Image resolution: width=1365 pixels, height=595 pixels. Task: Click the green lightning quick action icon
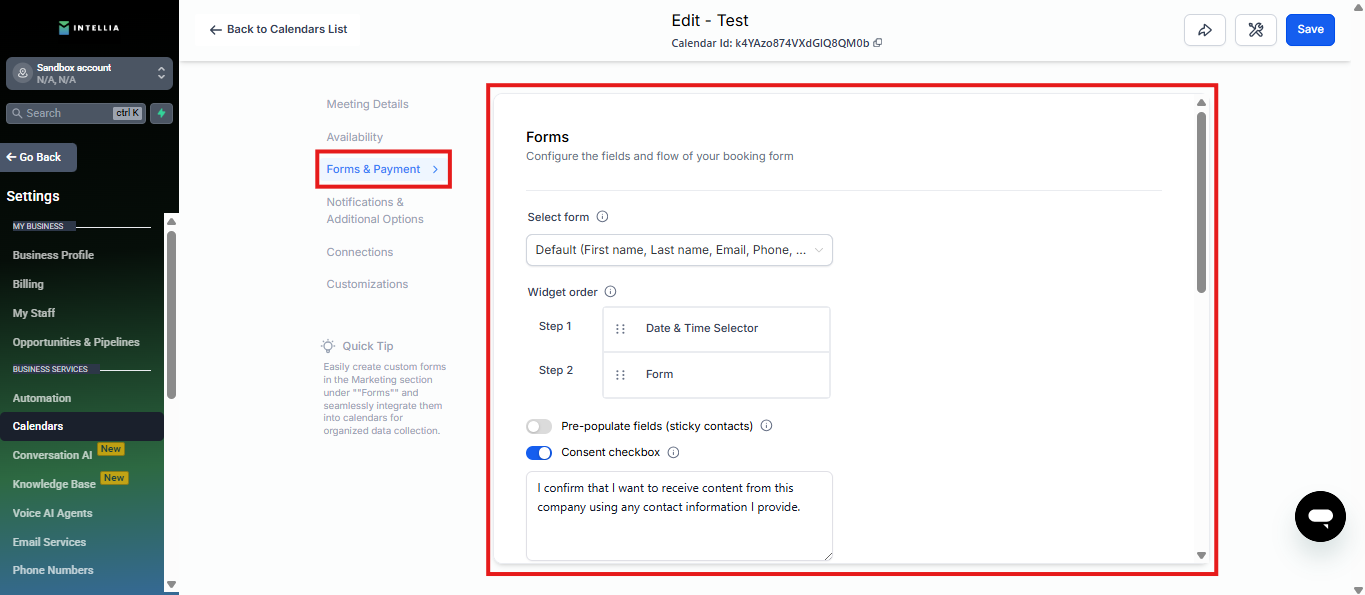[x=161, y=113]
